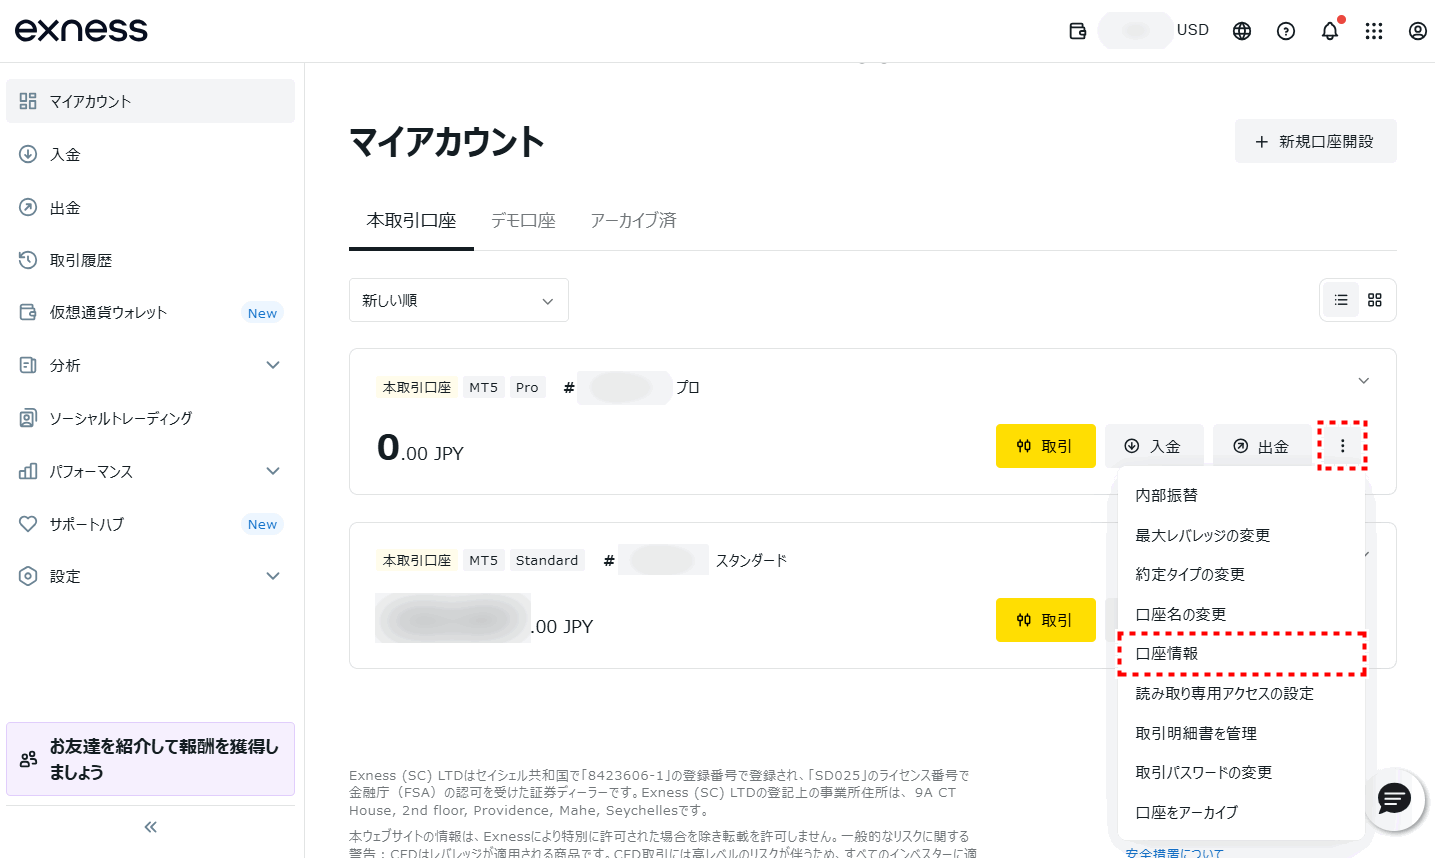Select the grid view icon
The image size is (1435, 858).
tap(1375, 300)
